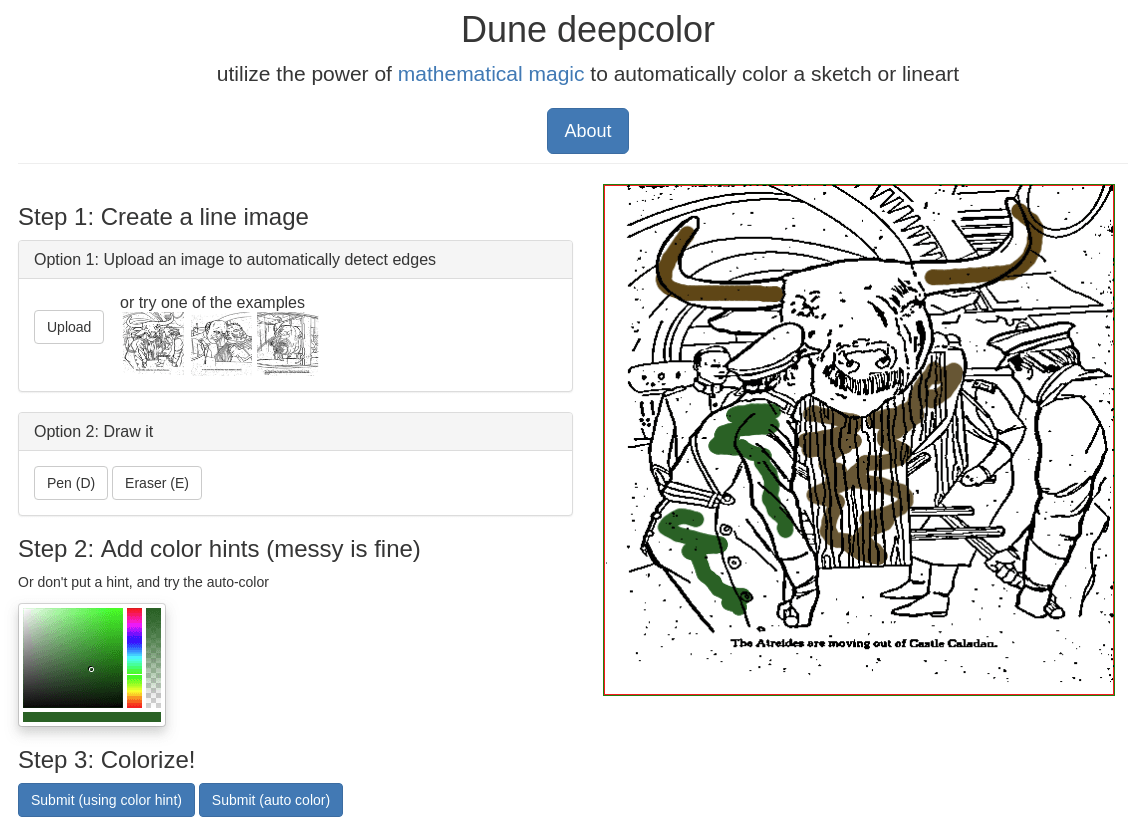Submit the sketch for auto coloring

tap(271, 799)
